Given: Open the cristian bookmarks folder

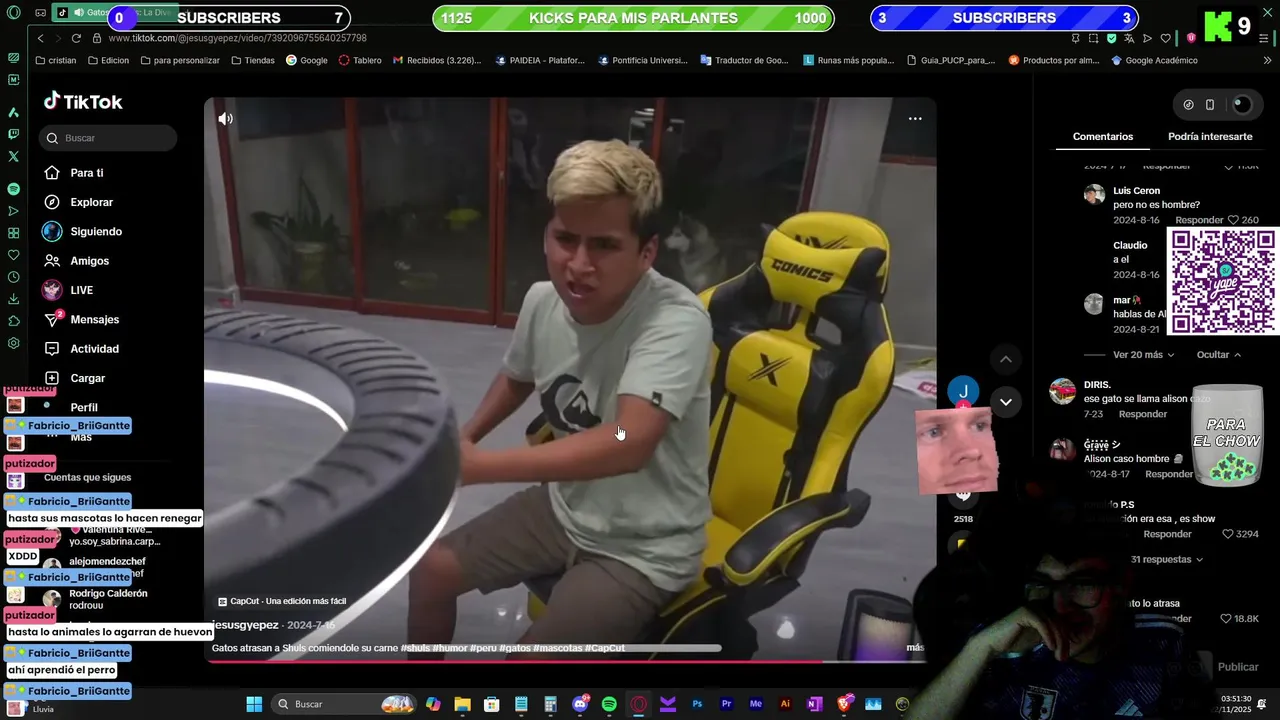Looking at the screenshot, I should (55, 60).
